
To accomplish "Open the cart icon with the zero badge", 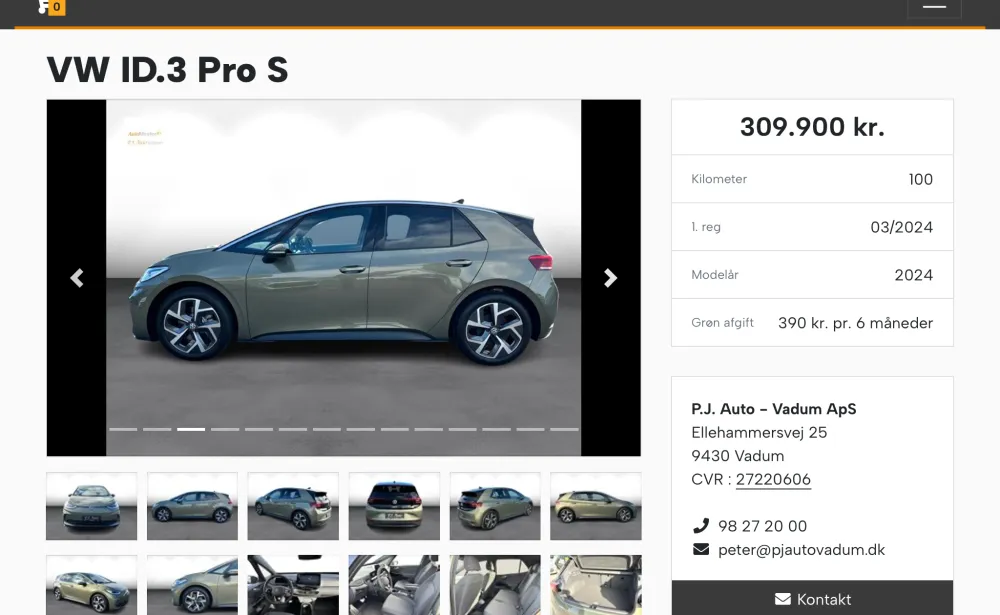I will click(x=51, y=7).
